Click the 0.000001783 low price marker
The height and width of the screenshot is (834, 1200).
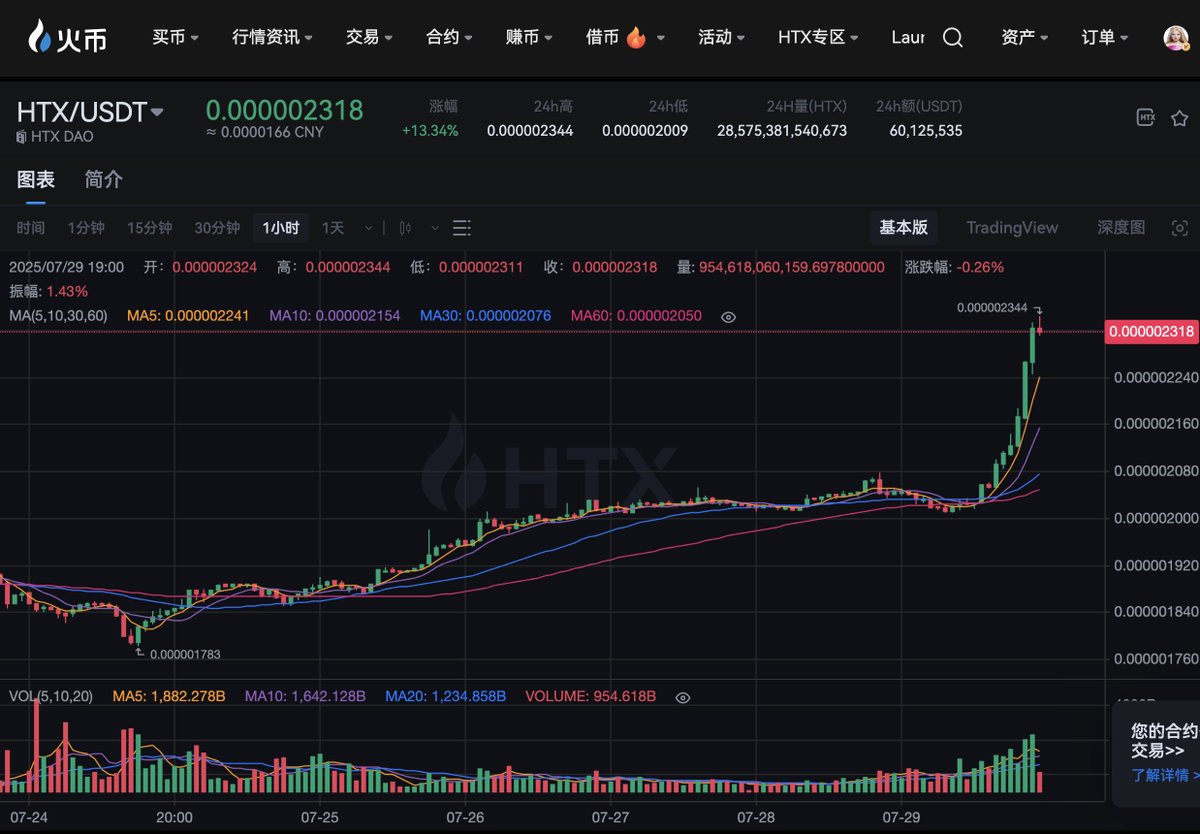[x=185, y=654]
